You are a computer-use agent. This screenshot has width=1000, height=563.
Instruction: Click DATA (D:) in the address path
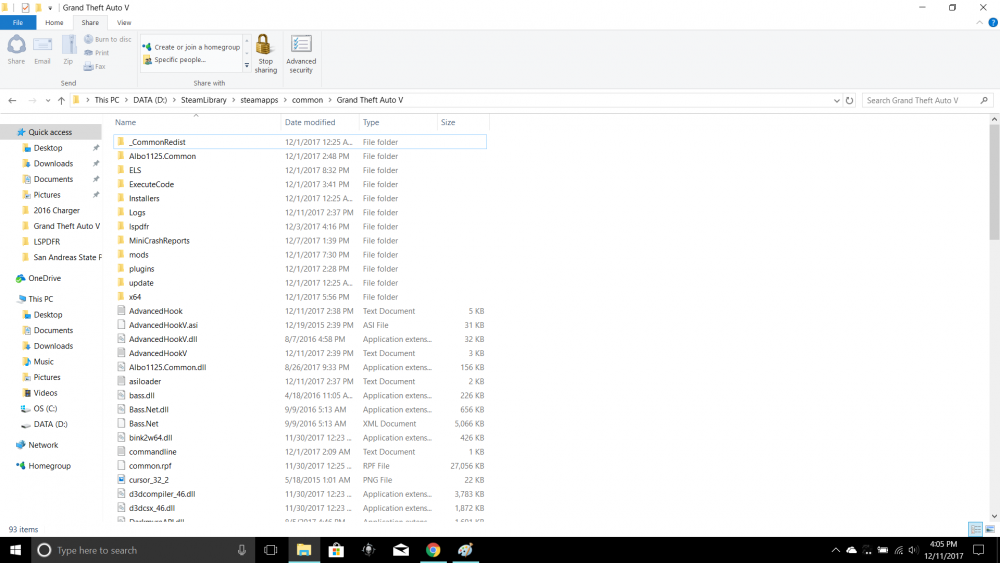[150, 100]
